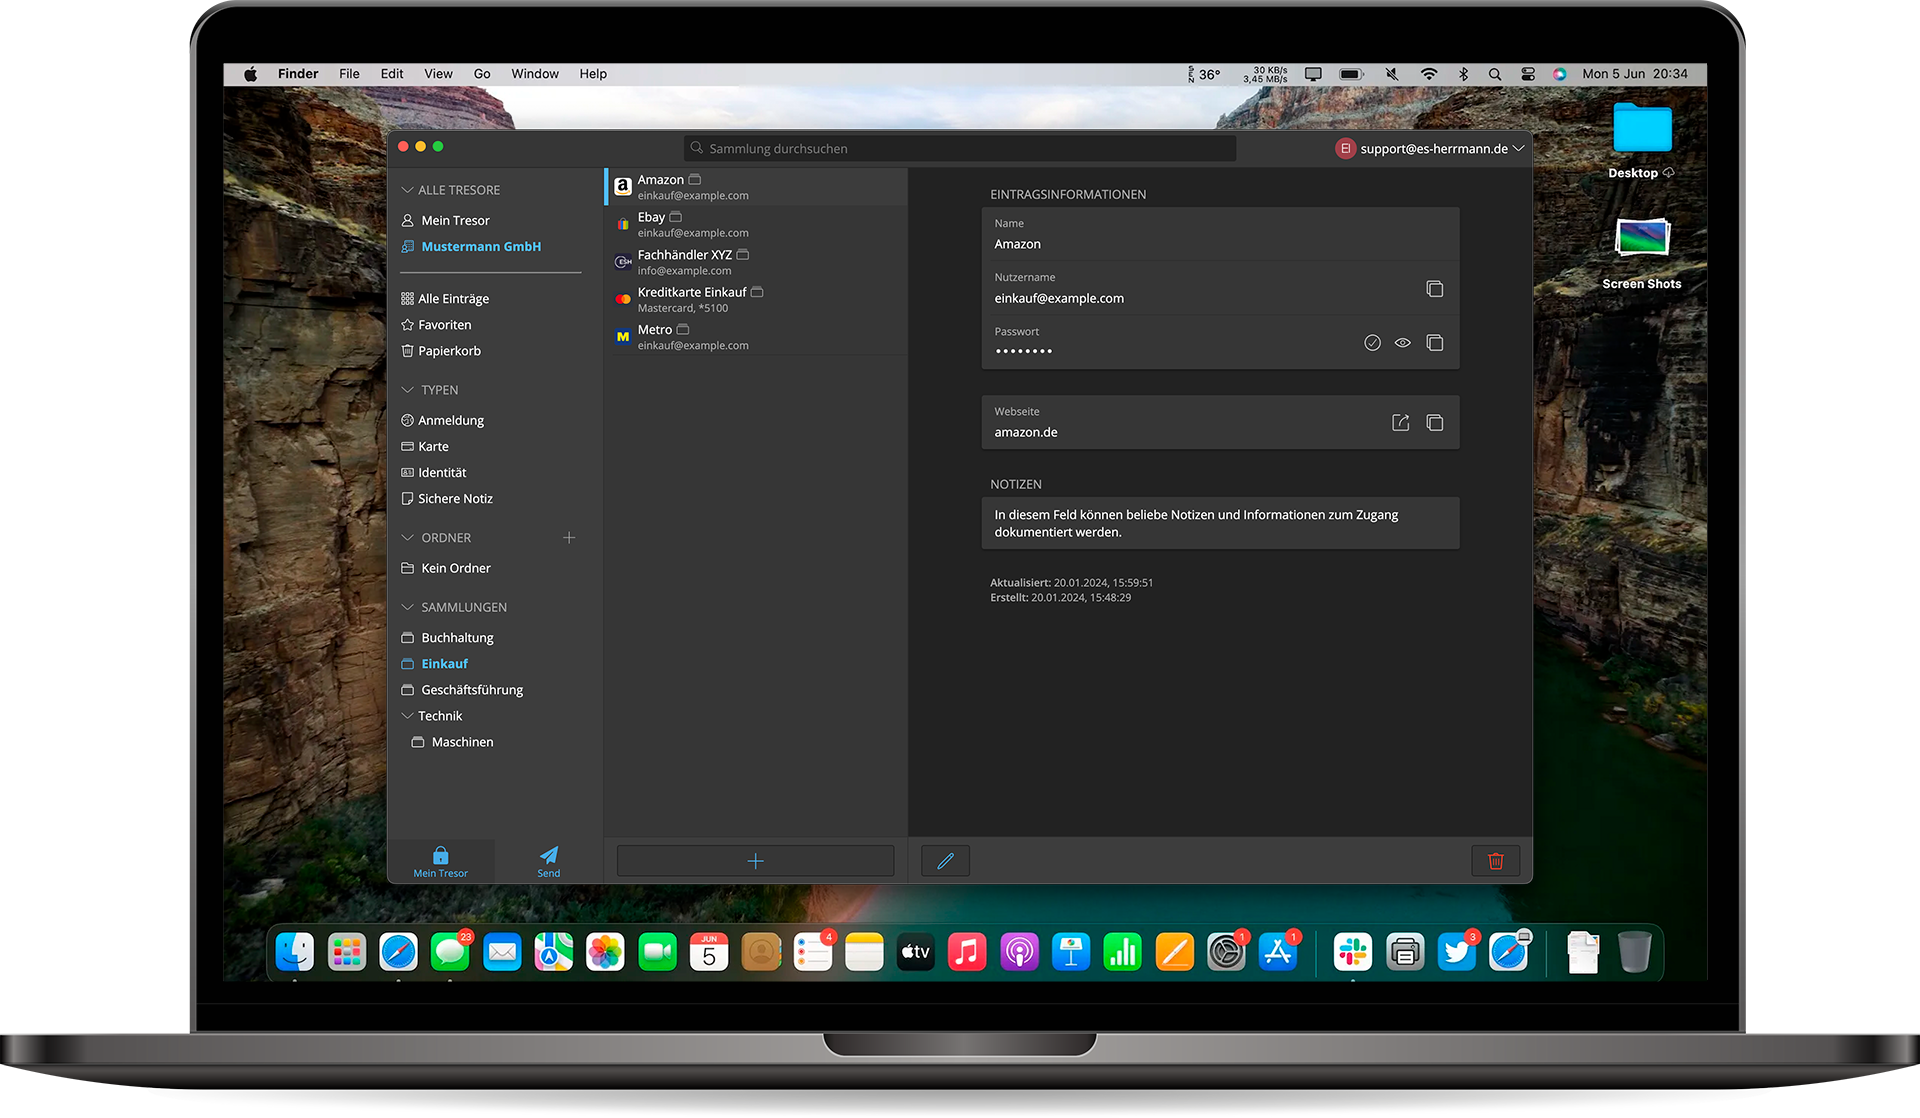This screenshot has width=1920, height=1118.
Task: Select the Amazon entry in the list
Action: 756,187
